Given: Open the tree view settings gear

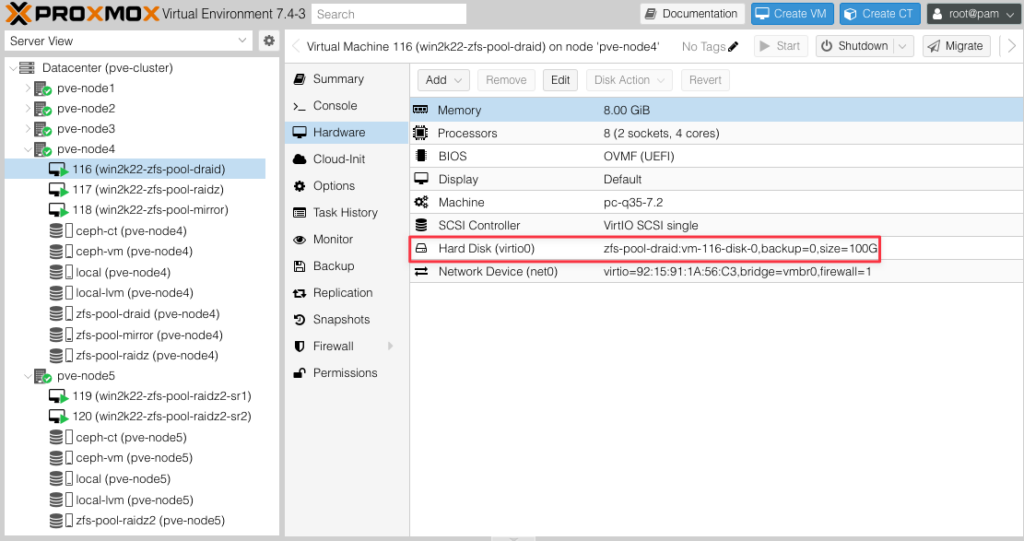Looking at the screenshot, I should (x=269, y=41).
